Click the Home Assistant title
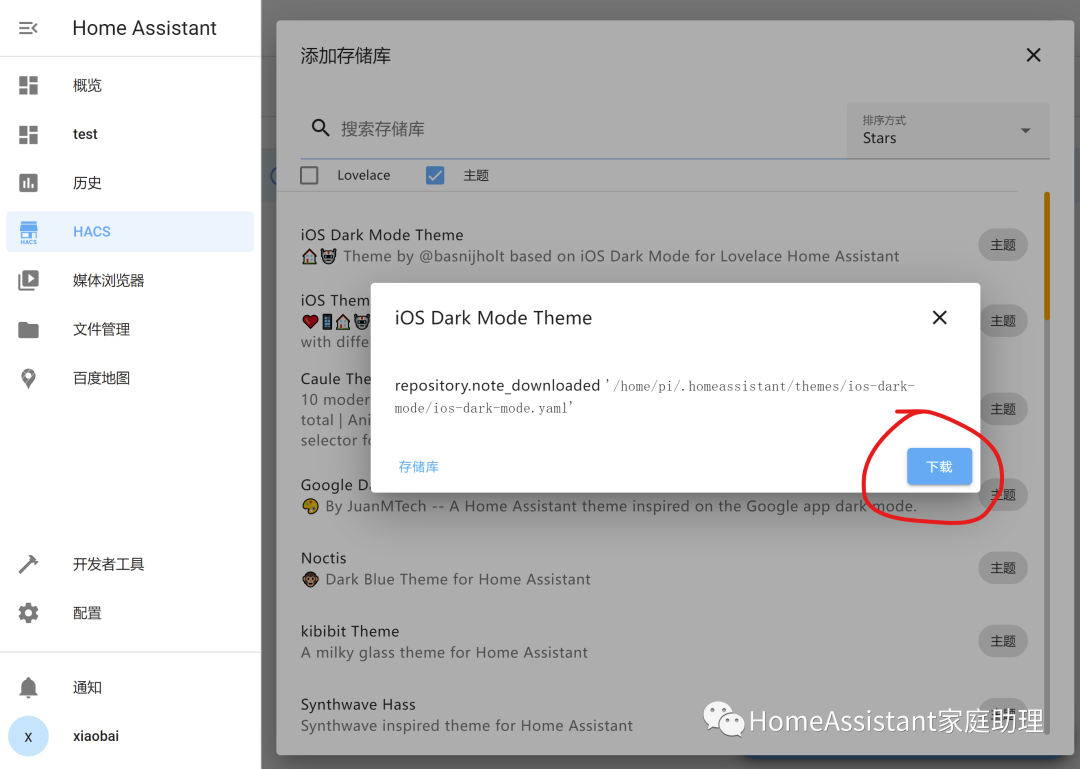This screenshot has width=1080, height=769. [x=145, y=28]
